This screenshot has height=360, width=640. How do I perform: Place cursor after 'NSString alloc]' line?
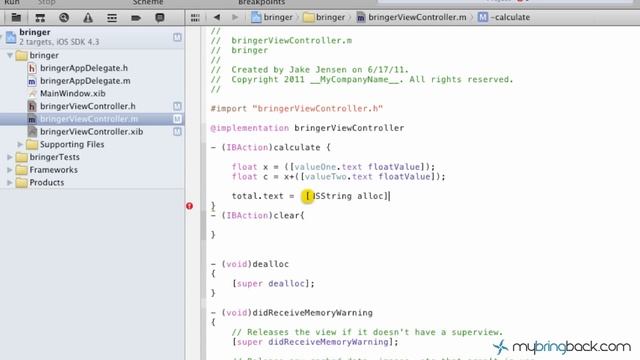pos(389,196)
